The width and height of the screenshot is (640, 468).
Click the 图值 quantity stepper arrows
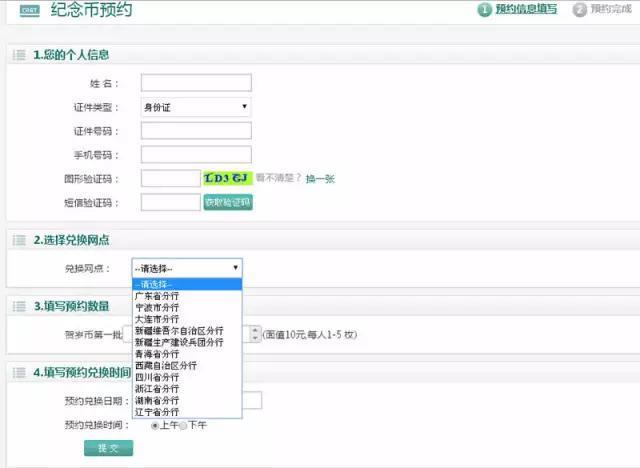(255, 334)
